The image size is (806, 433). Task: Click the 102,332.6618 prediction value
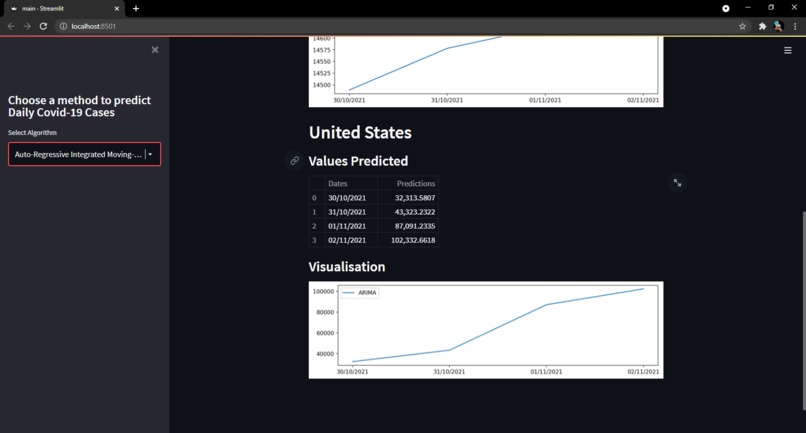click(x=413, y=240)
